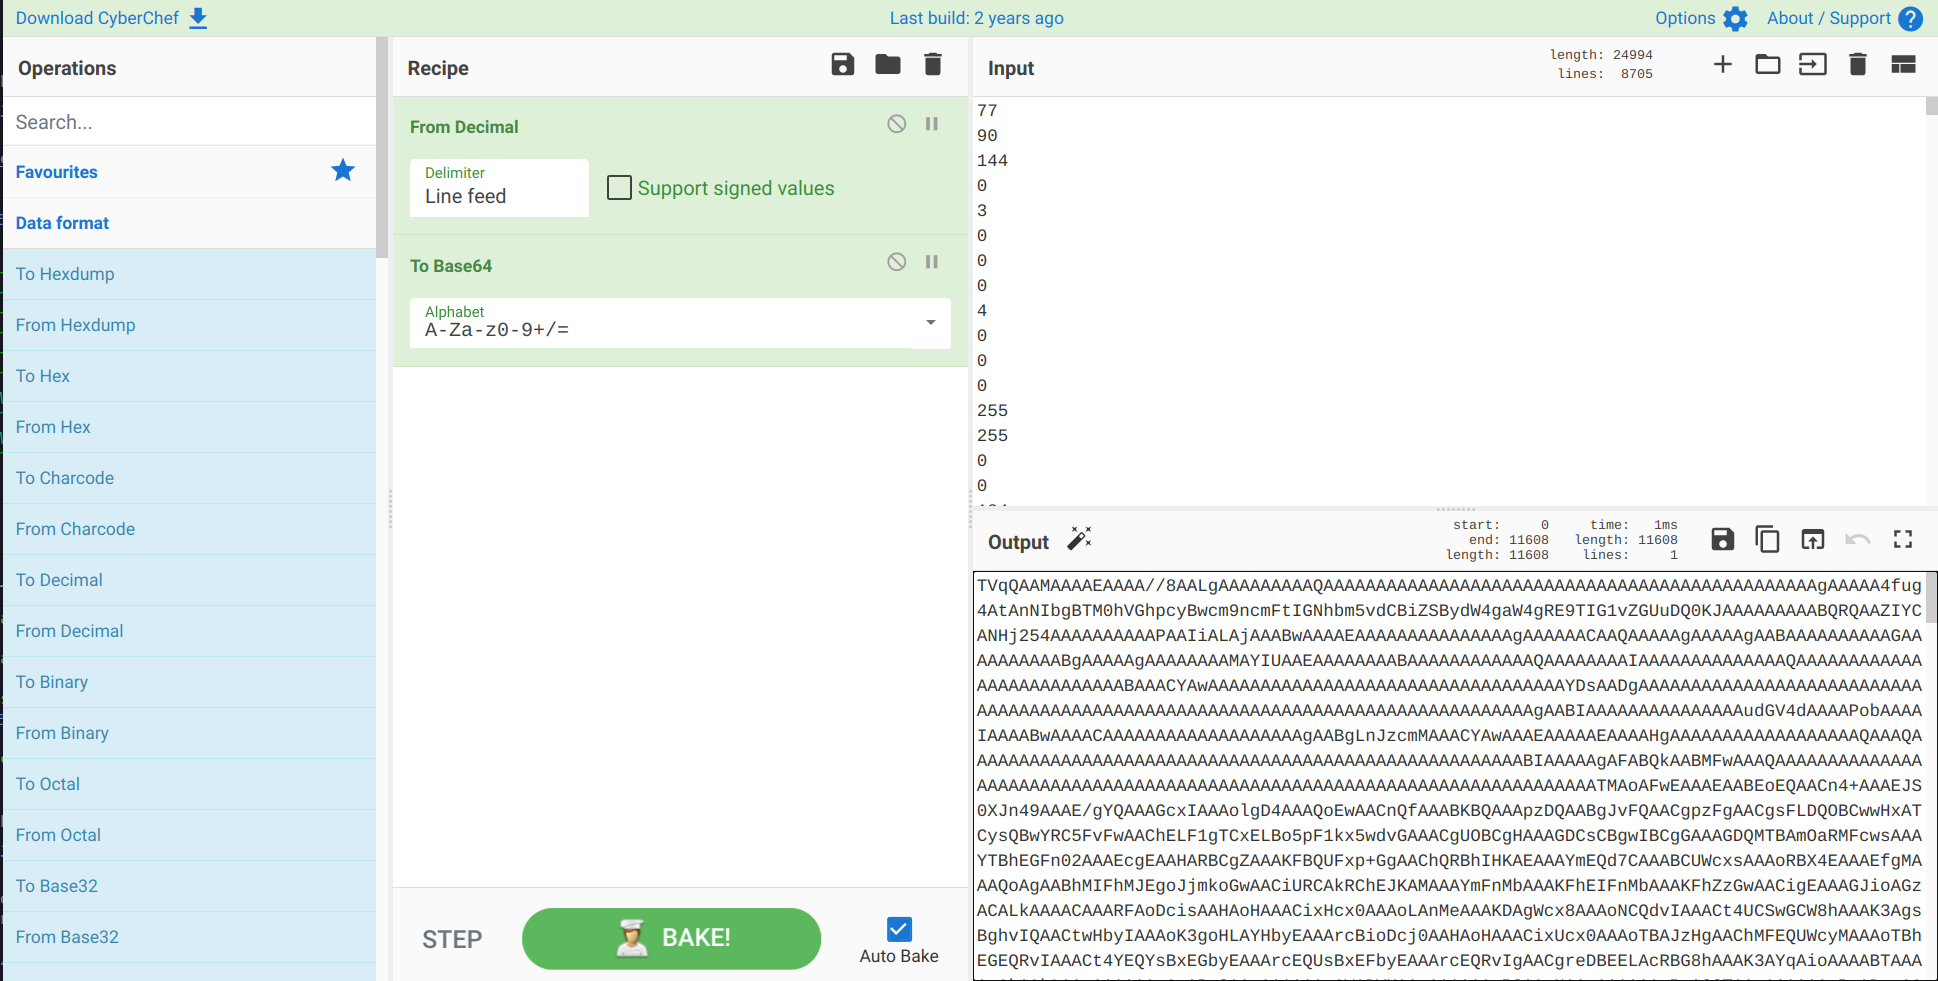Select the To Charcode operation
The height and width of the screenshot is (981, 1938).
[x=190, y=478]
